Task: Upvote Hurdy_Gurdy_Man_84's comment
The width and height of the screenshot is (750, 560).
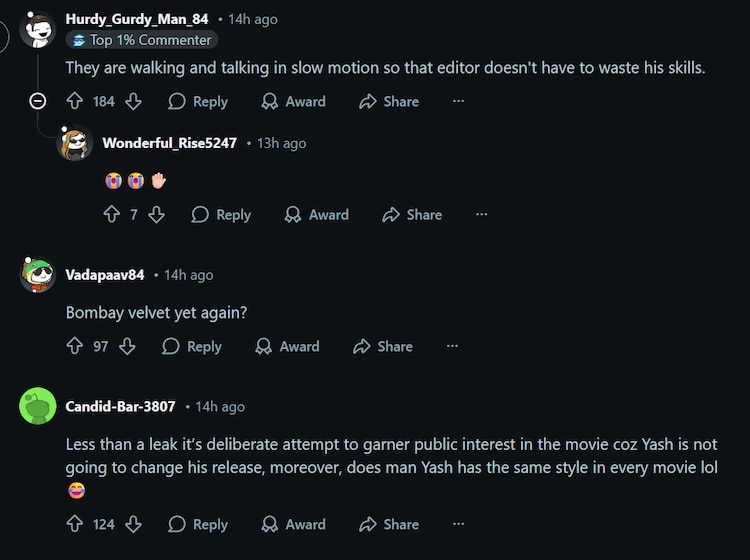Action: click(74, 101)
